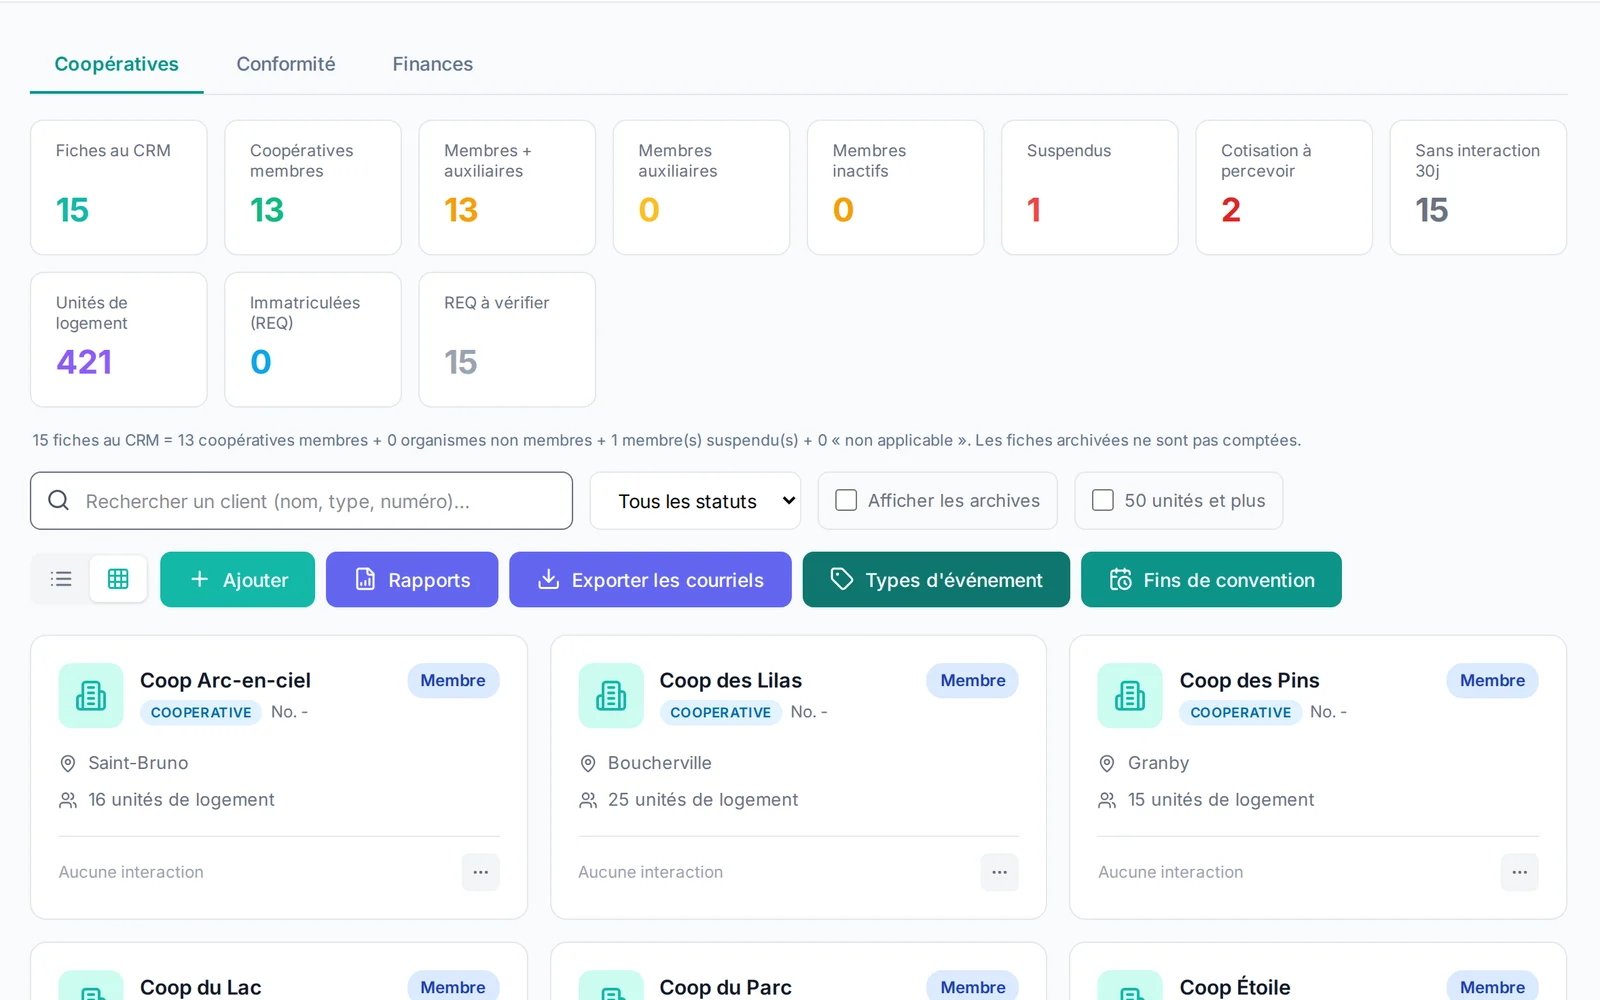Click Membre badge on Coop Arc-en-ciel
Viewport: 1600px width, 1000px height.
tap(453, 680)
